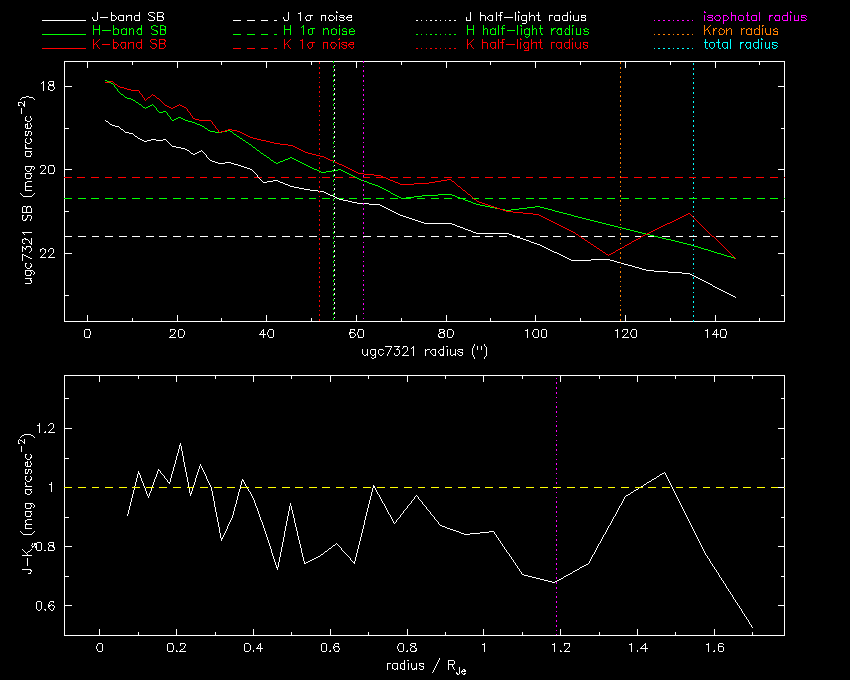850x680 pixels.
Task: Click the cyan dotted total radius legend sample
Action: click(x=672, y=48)
